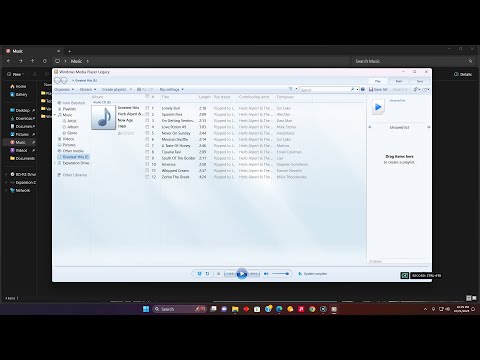Switch to the Sync tab

(420, 81)
